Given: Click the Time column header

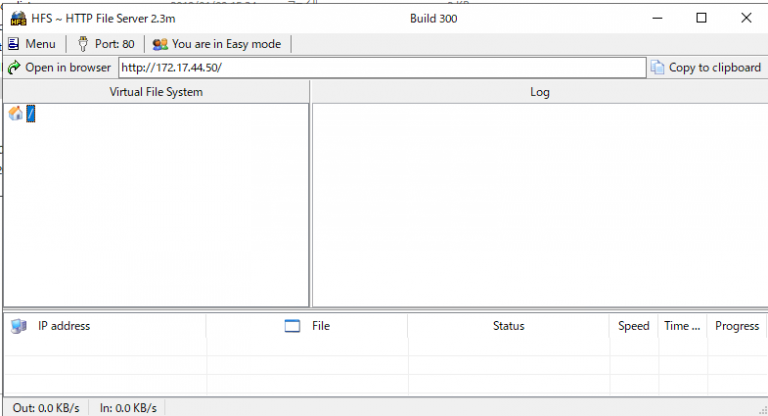Looking at the screenshot, I should [x=682, y=326].
